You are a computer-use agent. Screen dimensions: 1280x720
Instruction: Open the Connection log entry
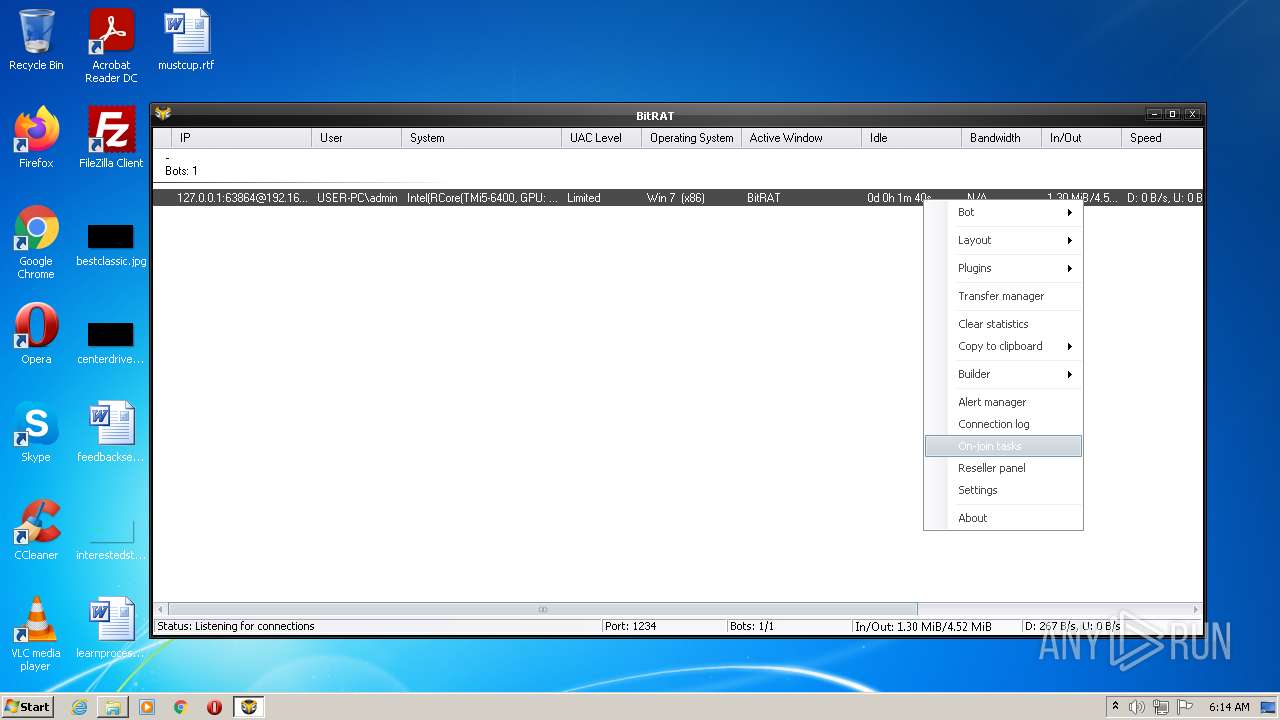click(1003, 424)
